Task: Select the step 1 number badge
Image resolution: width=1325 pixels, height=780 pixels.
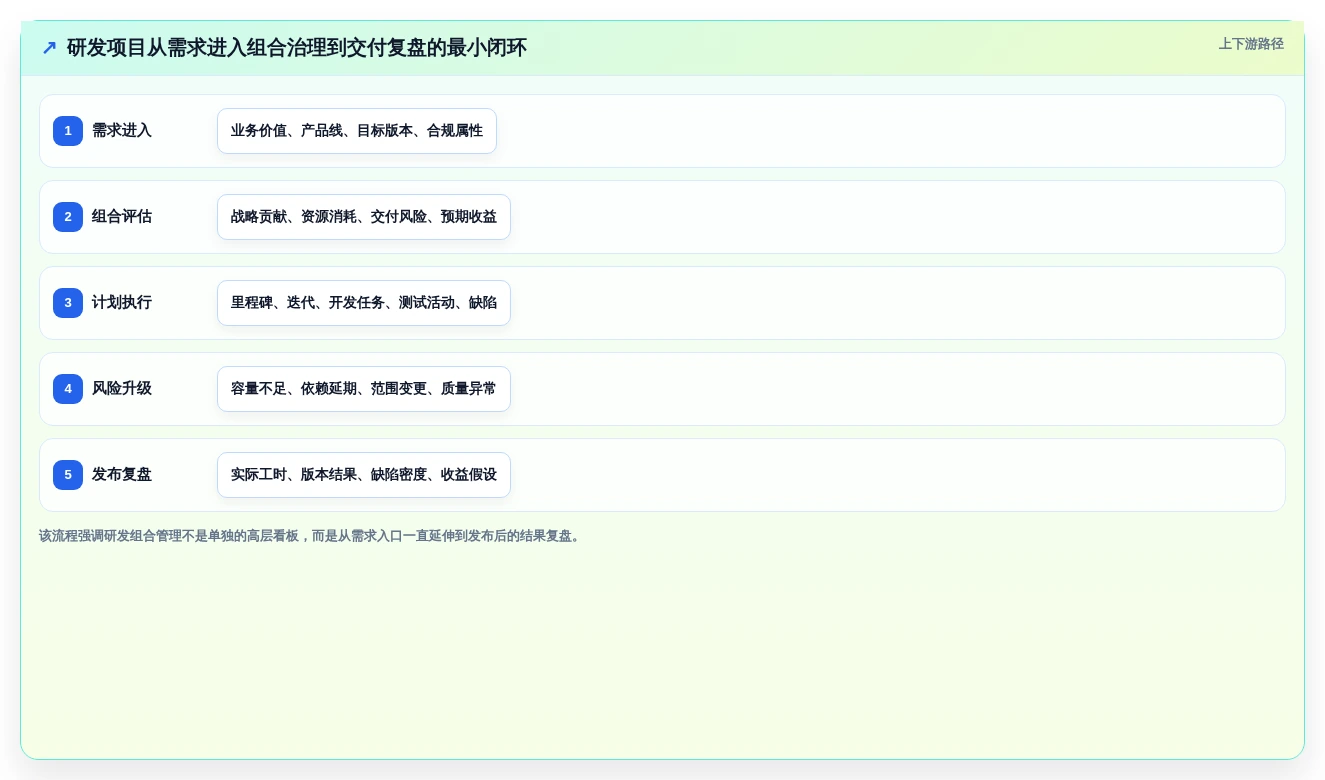Action: pyautogui.click(x=68, y=131)
